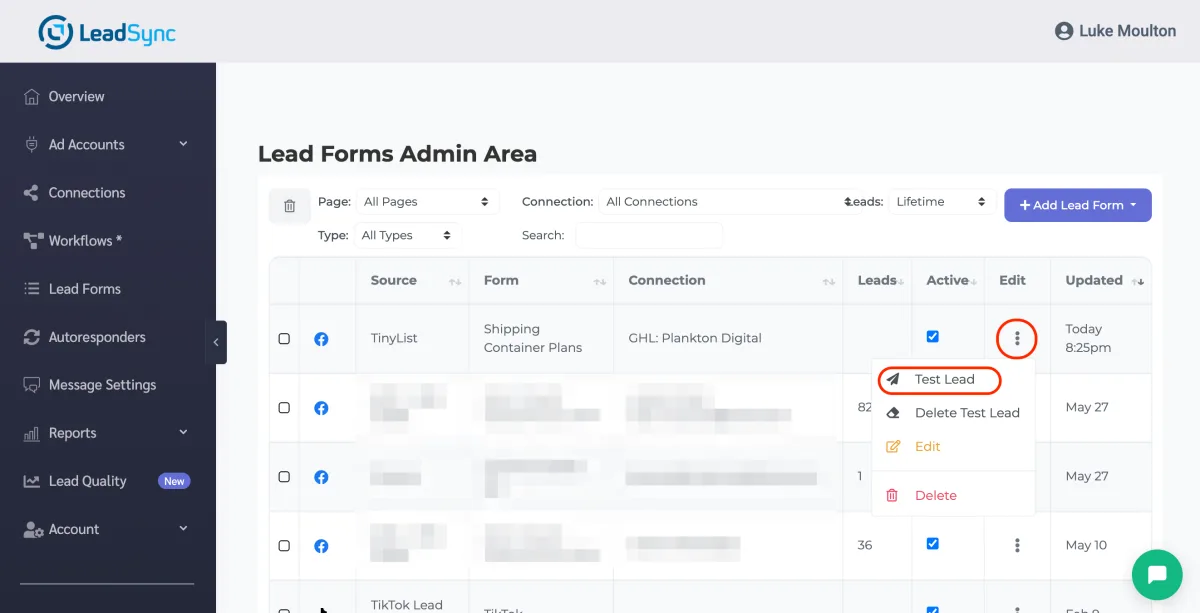The height and width of the screenshot is (613, 1200).
Task: Click the Autoresponders refresh icon
Action: (32, 337)
